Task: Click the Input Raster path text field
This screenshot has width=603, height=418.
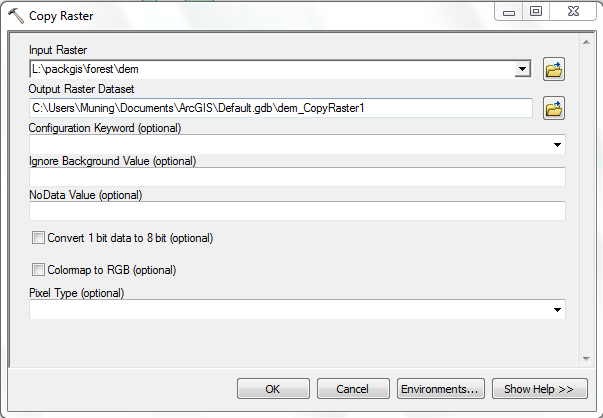Action: (270, 69)
